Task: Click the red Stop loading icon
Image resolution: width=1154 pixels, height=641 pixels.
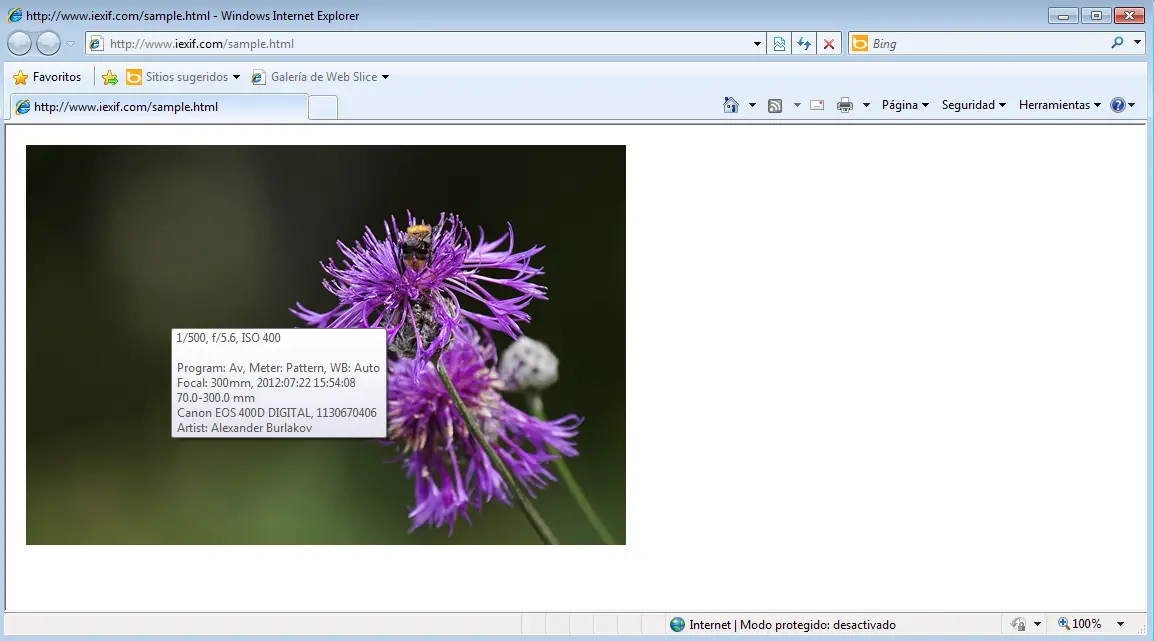Action: point(829,44)
